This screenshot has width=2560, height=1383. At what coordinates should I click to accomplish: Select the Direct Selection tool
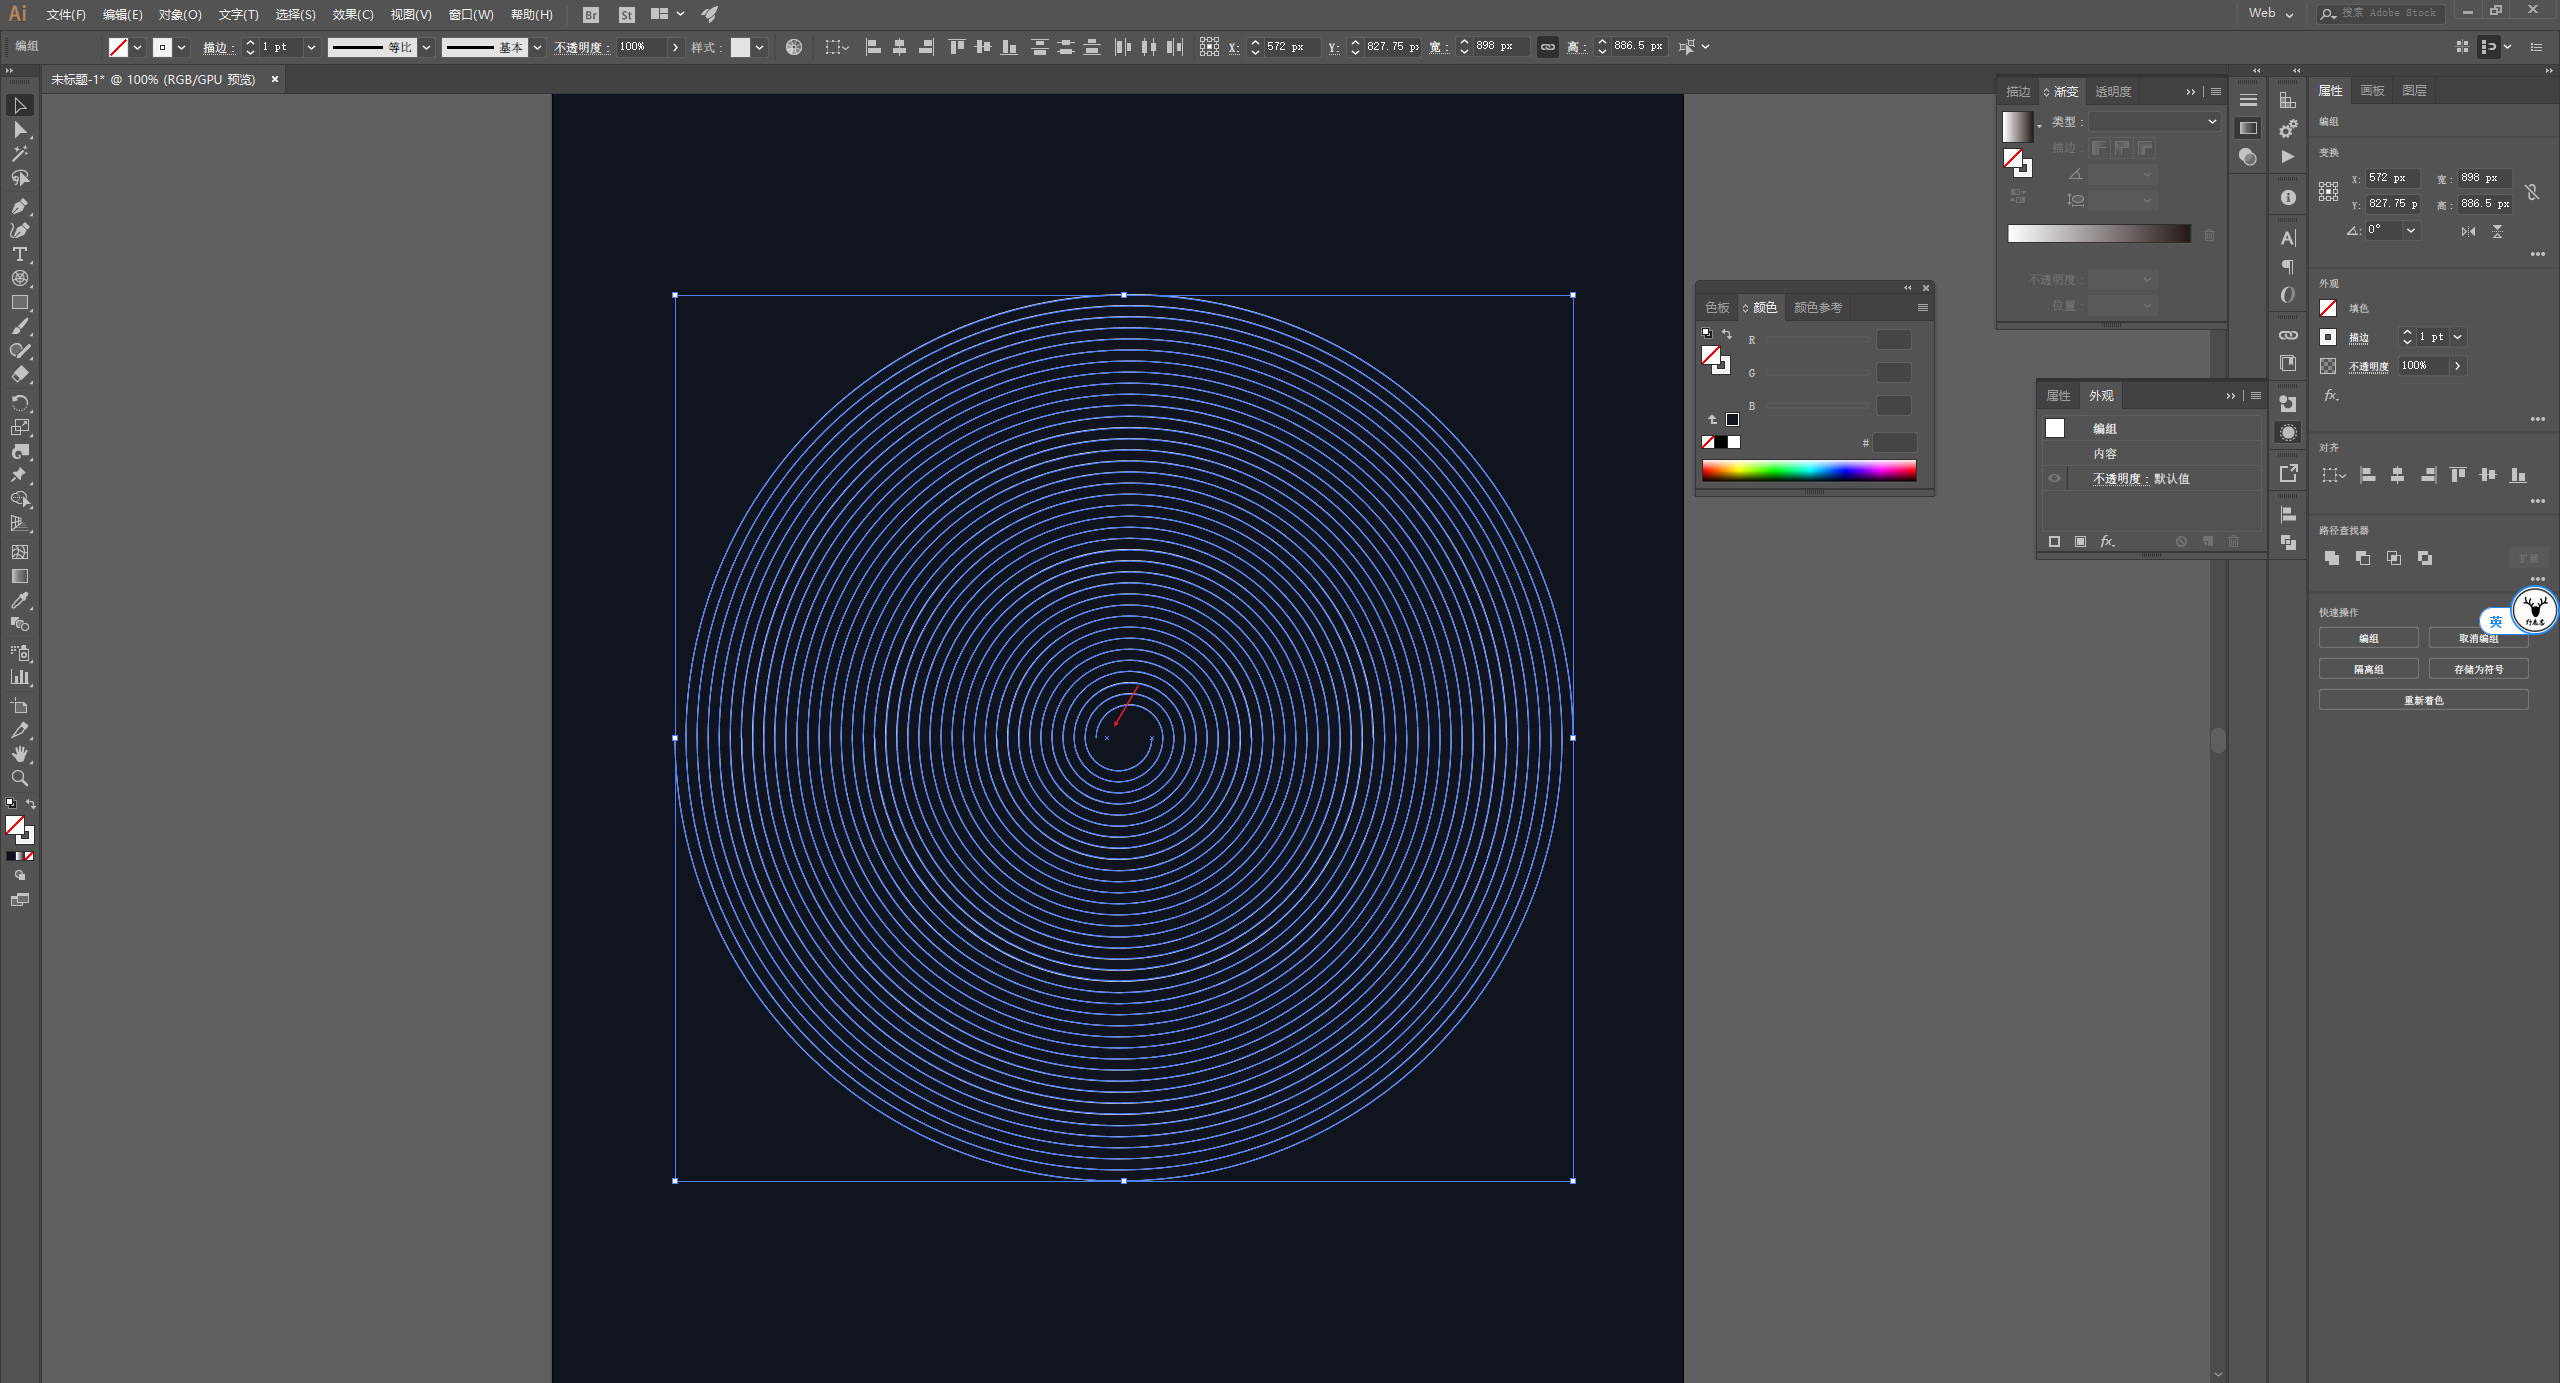tap(20, 130)
